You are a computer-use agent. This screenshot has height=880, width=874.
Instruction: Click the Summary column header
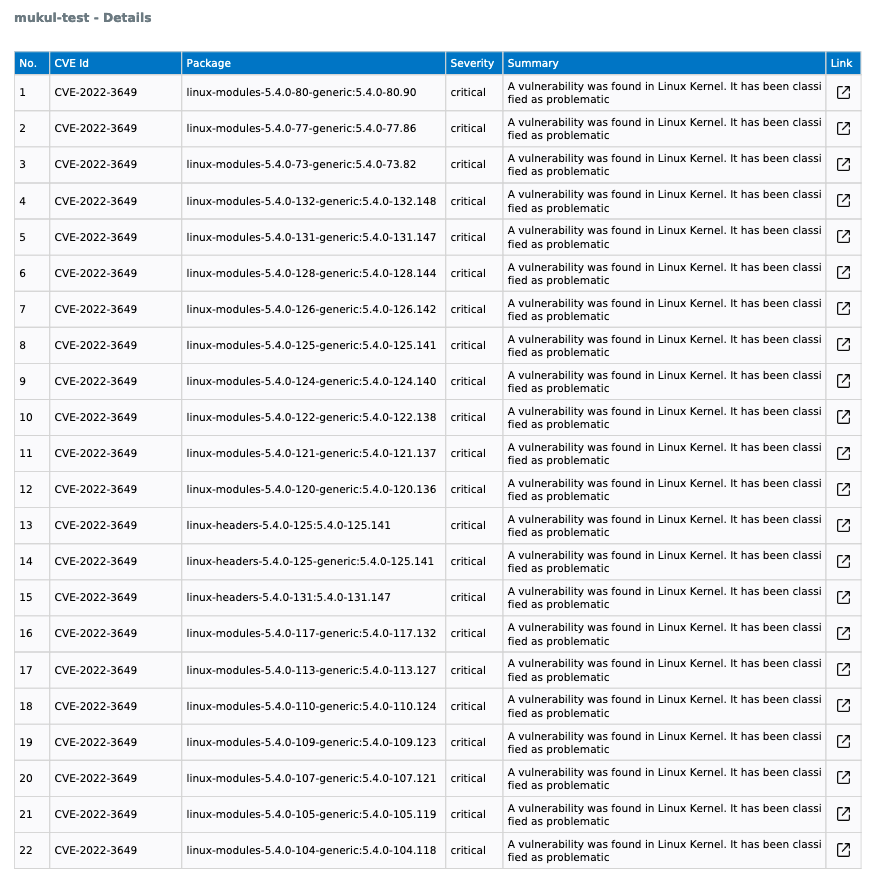pos(664,63)
